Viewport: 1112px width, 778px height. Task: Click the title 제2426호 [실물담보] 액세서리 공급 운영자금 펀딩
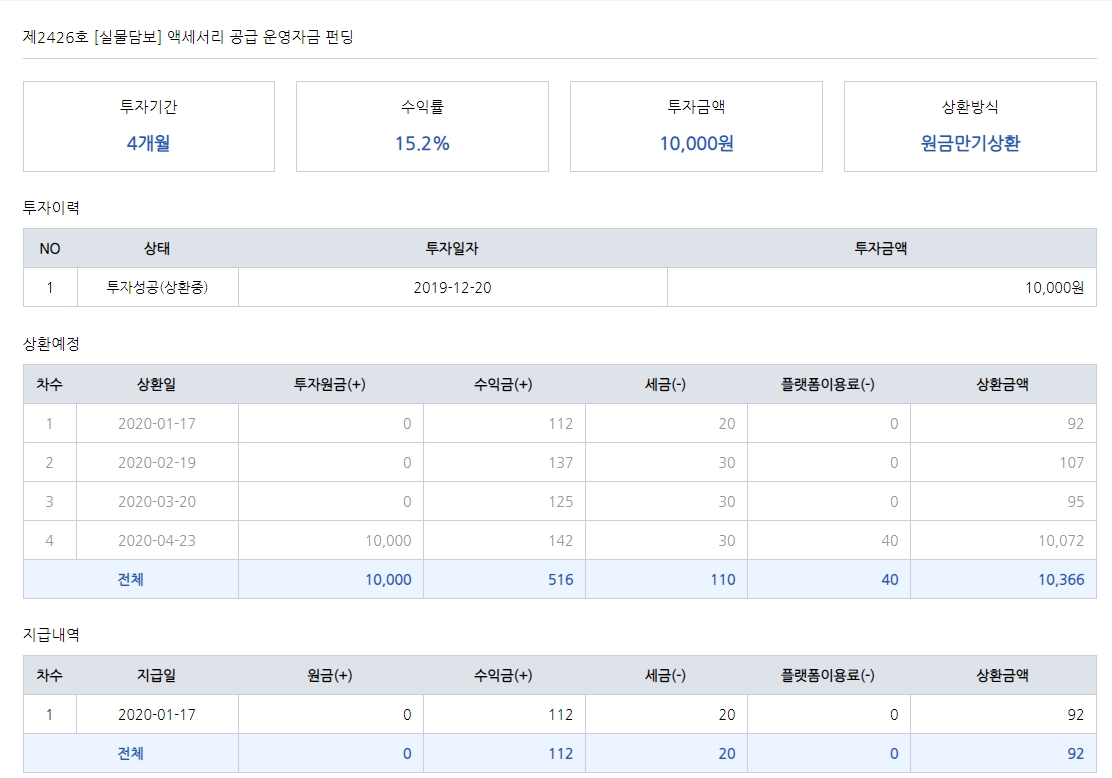pyautogui.click(x=188, y=37)
